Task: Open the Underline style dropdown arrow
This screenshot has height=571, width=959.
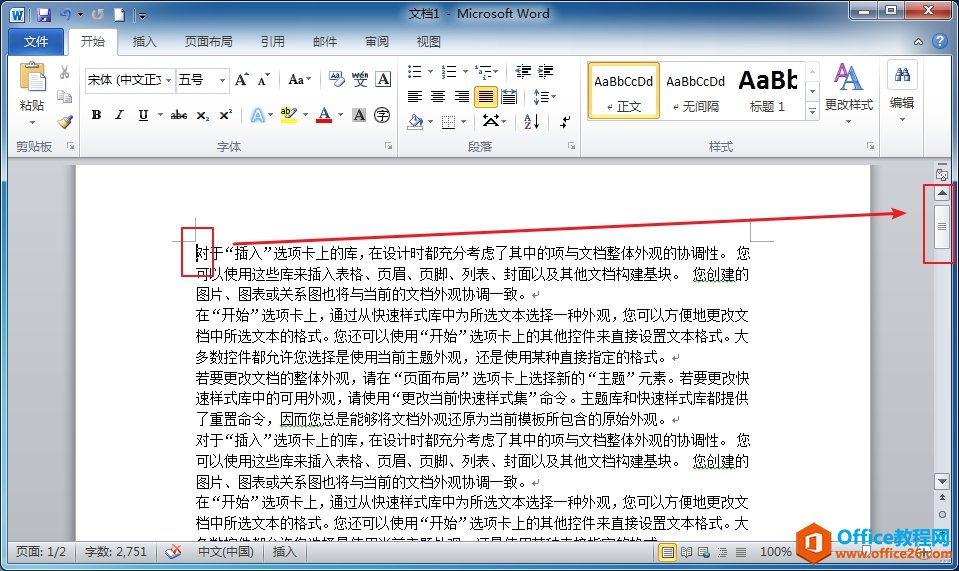Action: (x=160, y=115)
